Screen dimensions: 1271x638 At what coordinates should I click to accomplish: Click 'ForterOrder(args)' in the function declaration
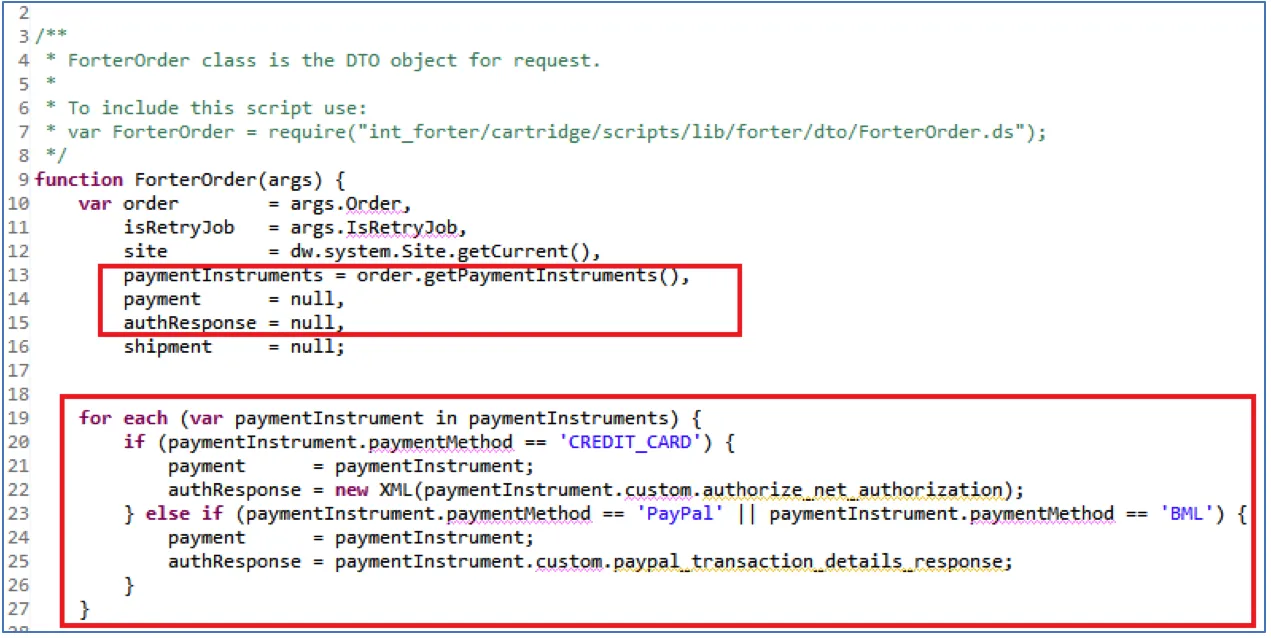click(x=229, y=180)
